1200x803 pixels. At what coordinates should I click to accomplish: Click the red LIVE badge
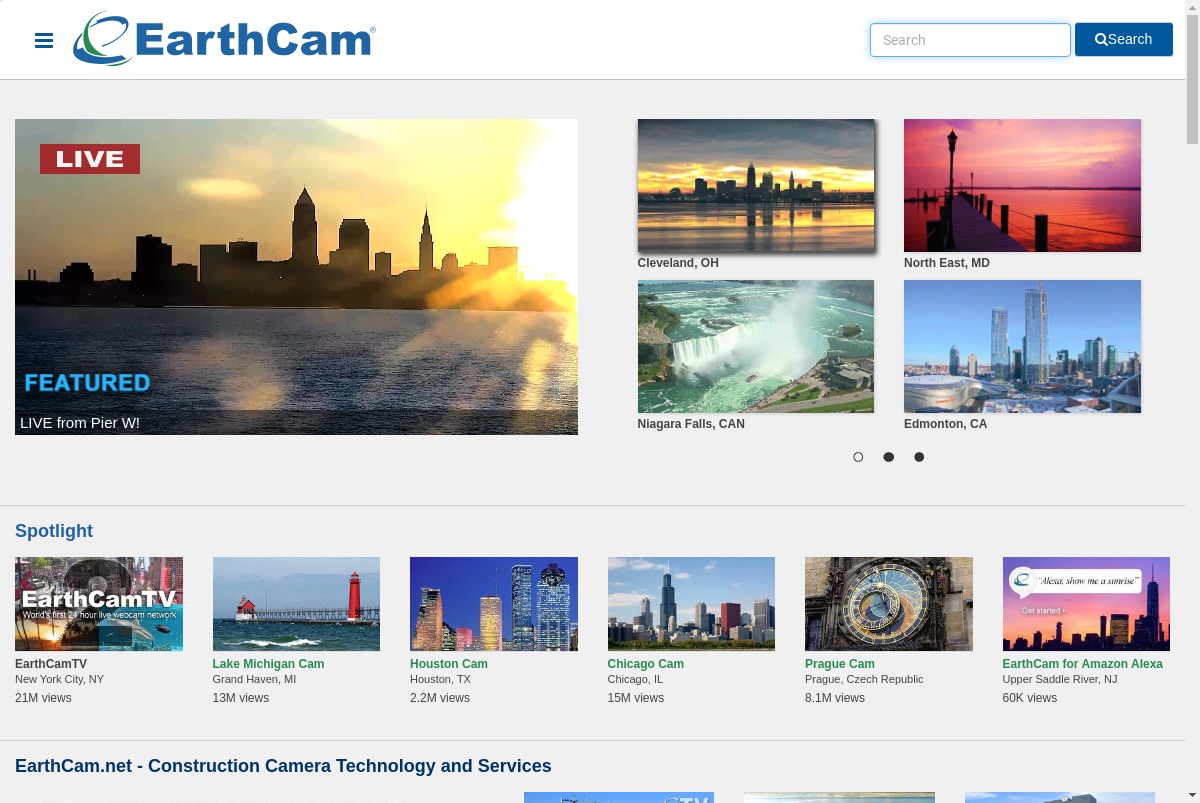pyautogui.click(x=90, y=159)
